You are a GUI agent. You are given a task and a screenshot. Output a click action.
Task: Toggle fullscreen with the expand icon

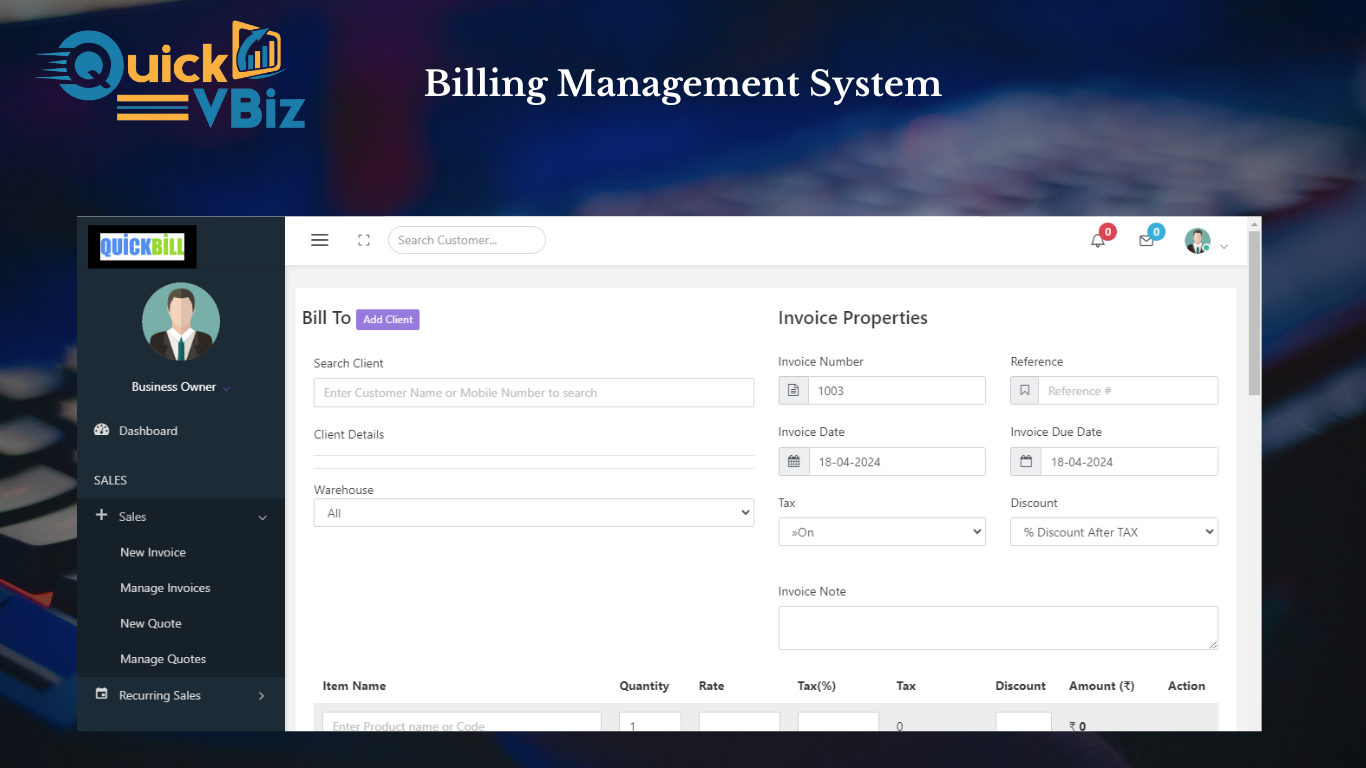(x=364, y=240)
